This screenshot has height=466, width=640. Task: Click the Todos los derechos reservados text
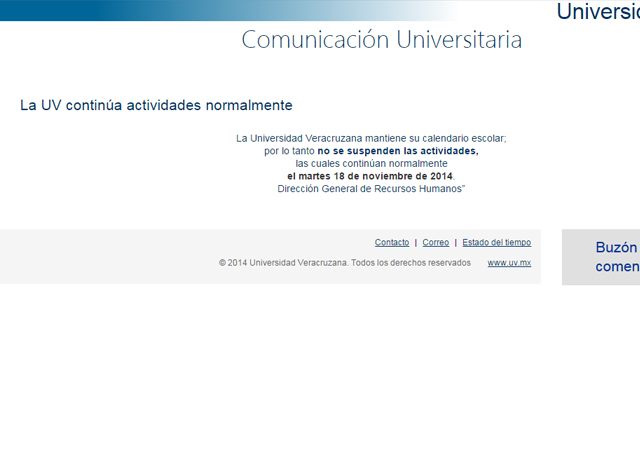[410, 263]
